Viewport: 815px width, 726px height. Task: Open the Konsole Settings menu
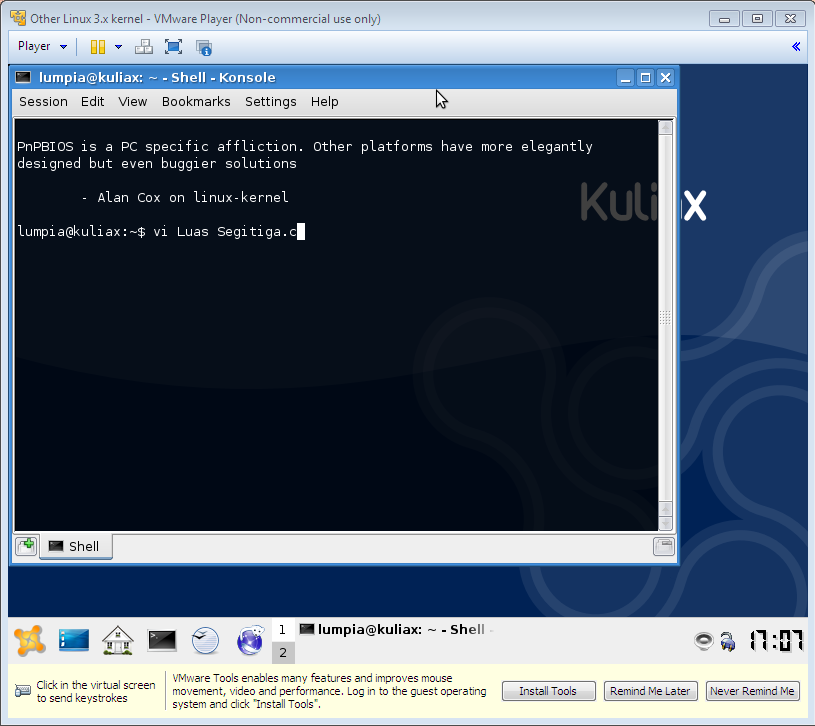pyautogui.click(x=270, y=102)
